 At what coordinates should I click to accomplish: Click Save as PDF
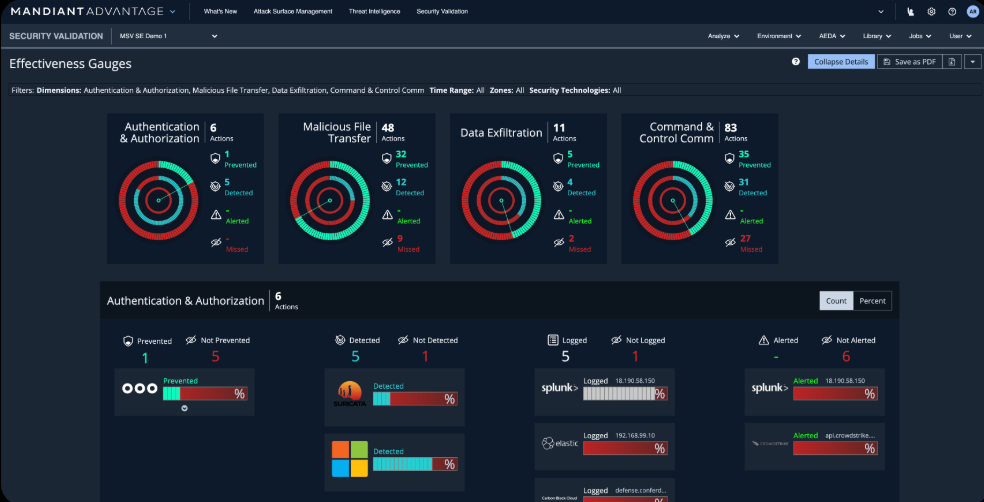point(909,61)
